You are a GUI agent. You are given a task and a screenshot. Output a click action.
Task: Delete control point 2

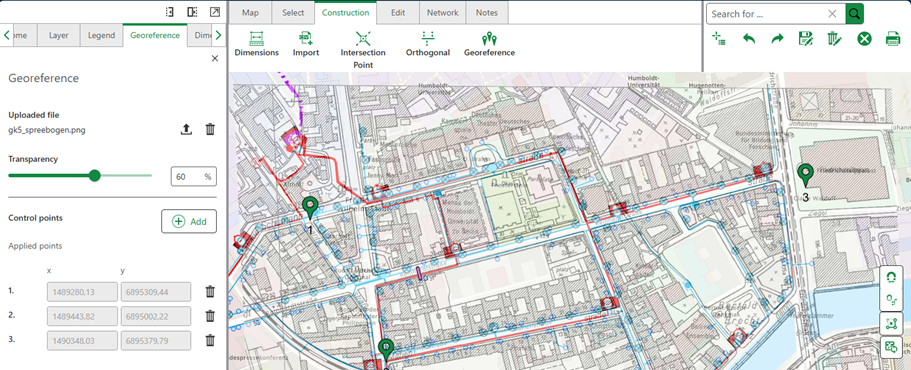[210, 316]
